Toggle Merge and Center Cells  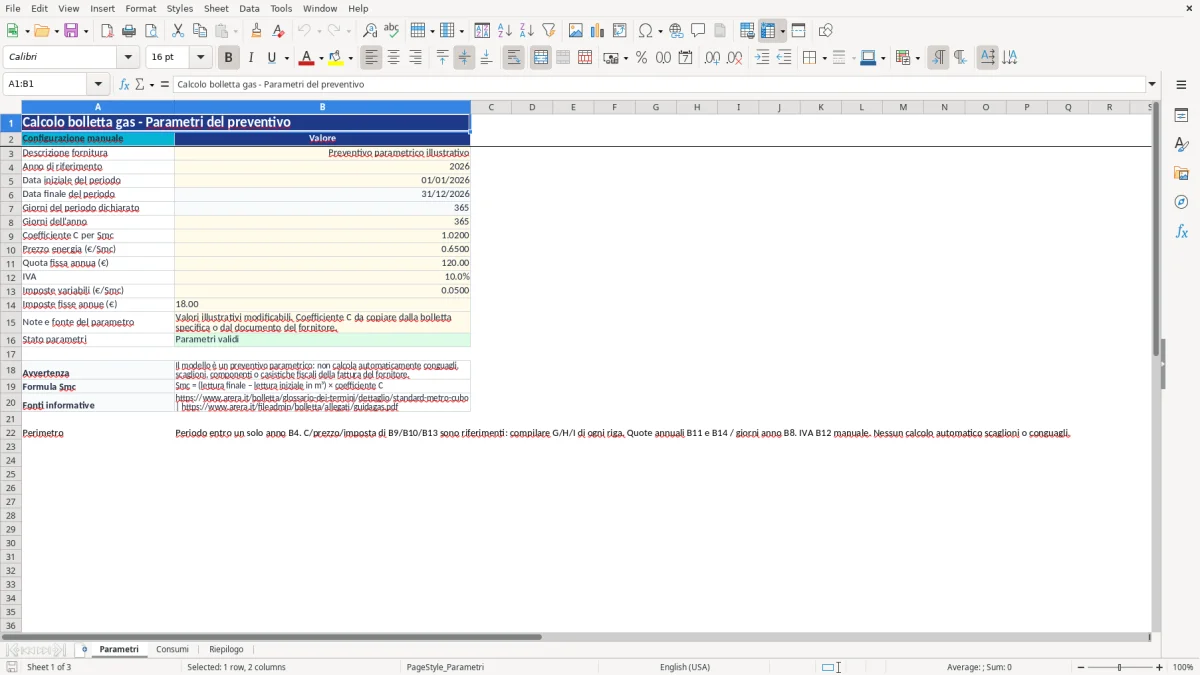(x=541, y=58)
